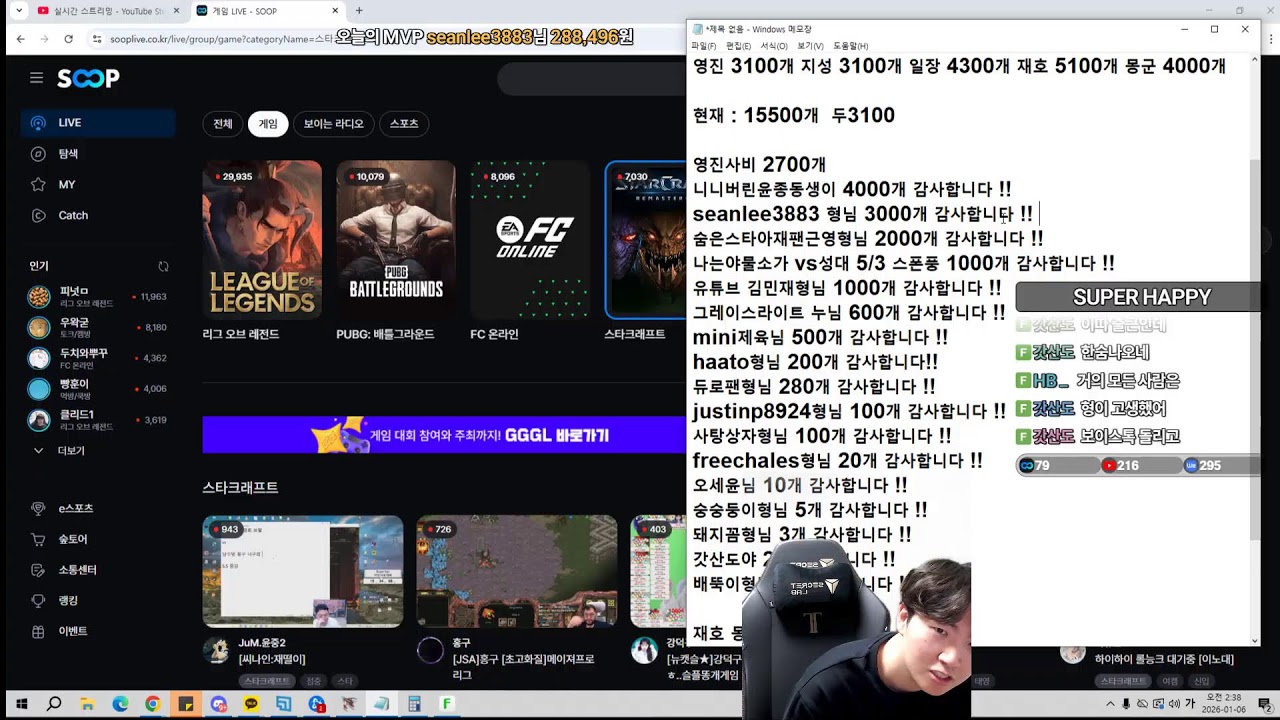This screenshot has width=1280, height=720.
Task: Toggle Korean IME 가 indicator
Action: tap(1190, 704)
